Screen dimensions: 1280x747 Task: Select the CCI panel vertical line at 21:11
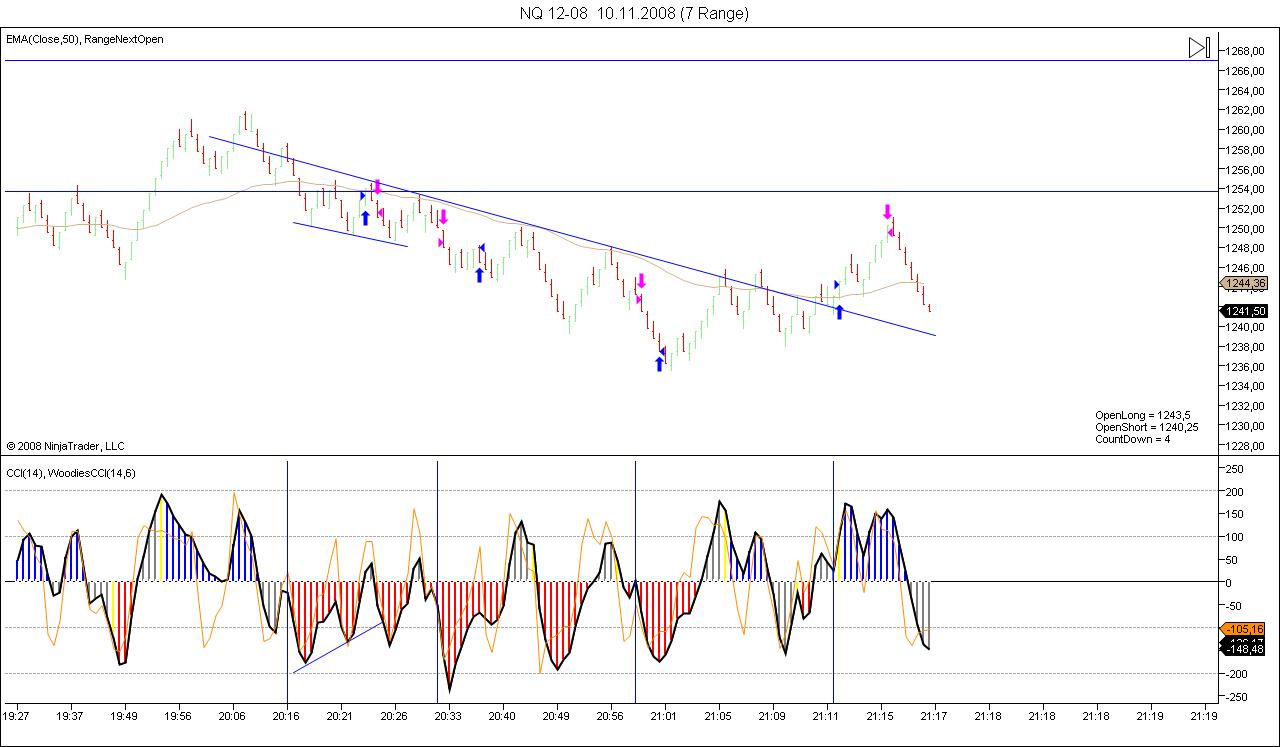(833, 582)
